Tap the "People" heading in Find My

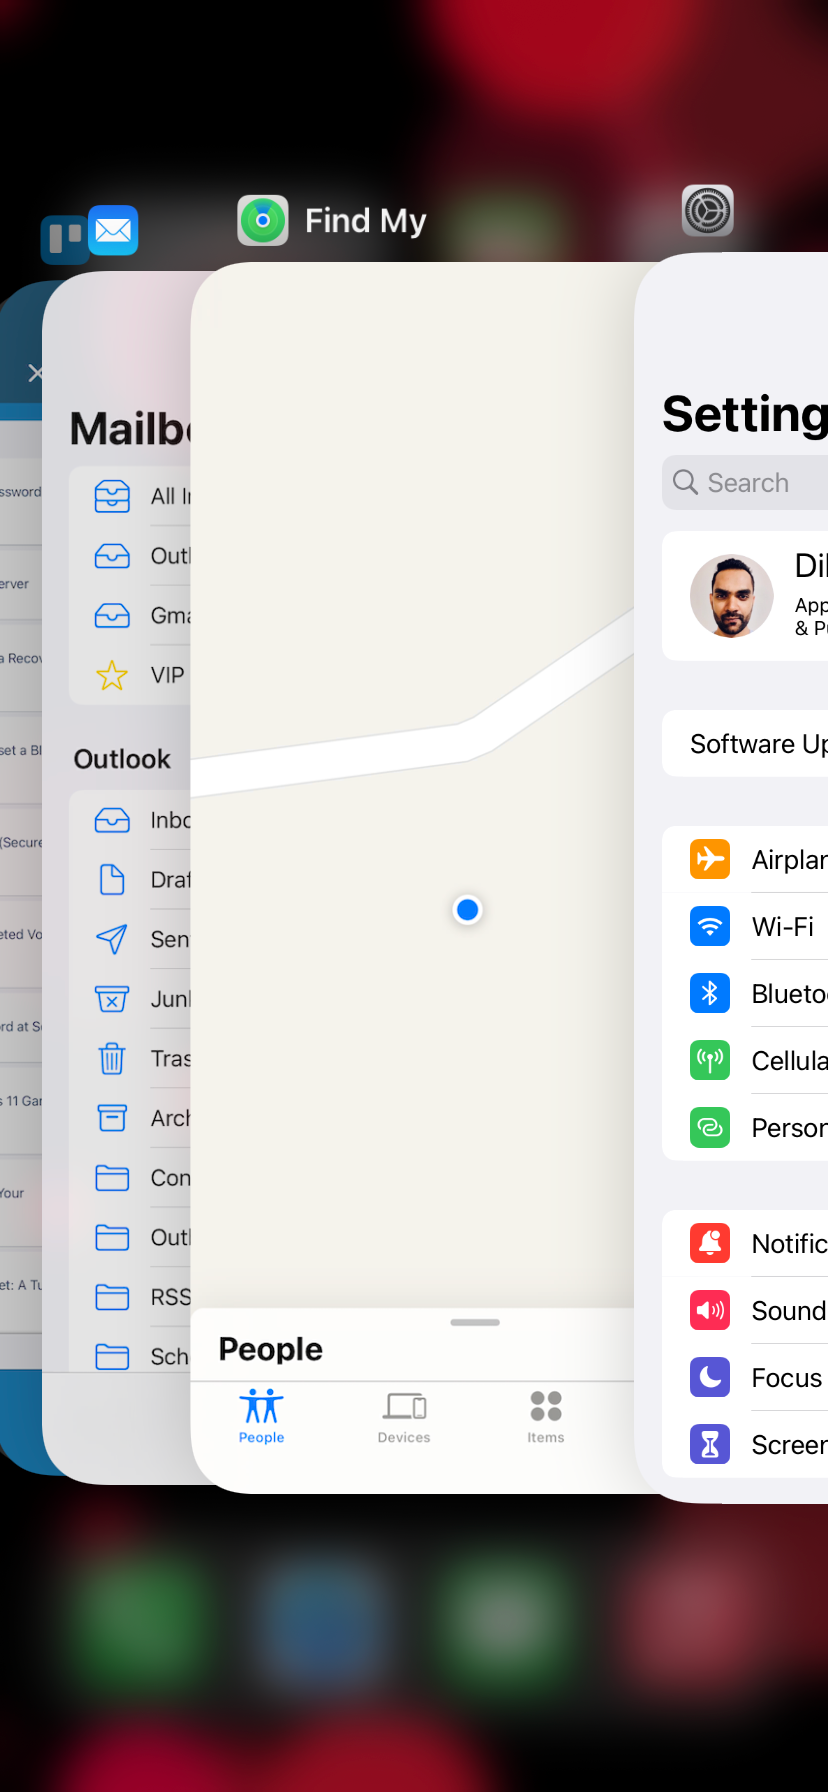click(271, 1349)
